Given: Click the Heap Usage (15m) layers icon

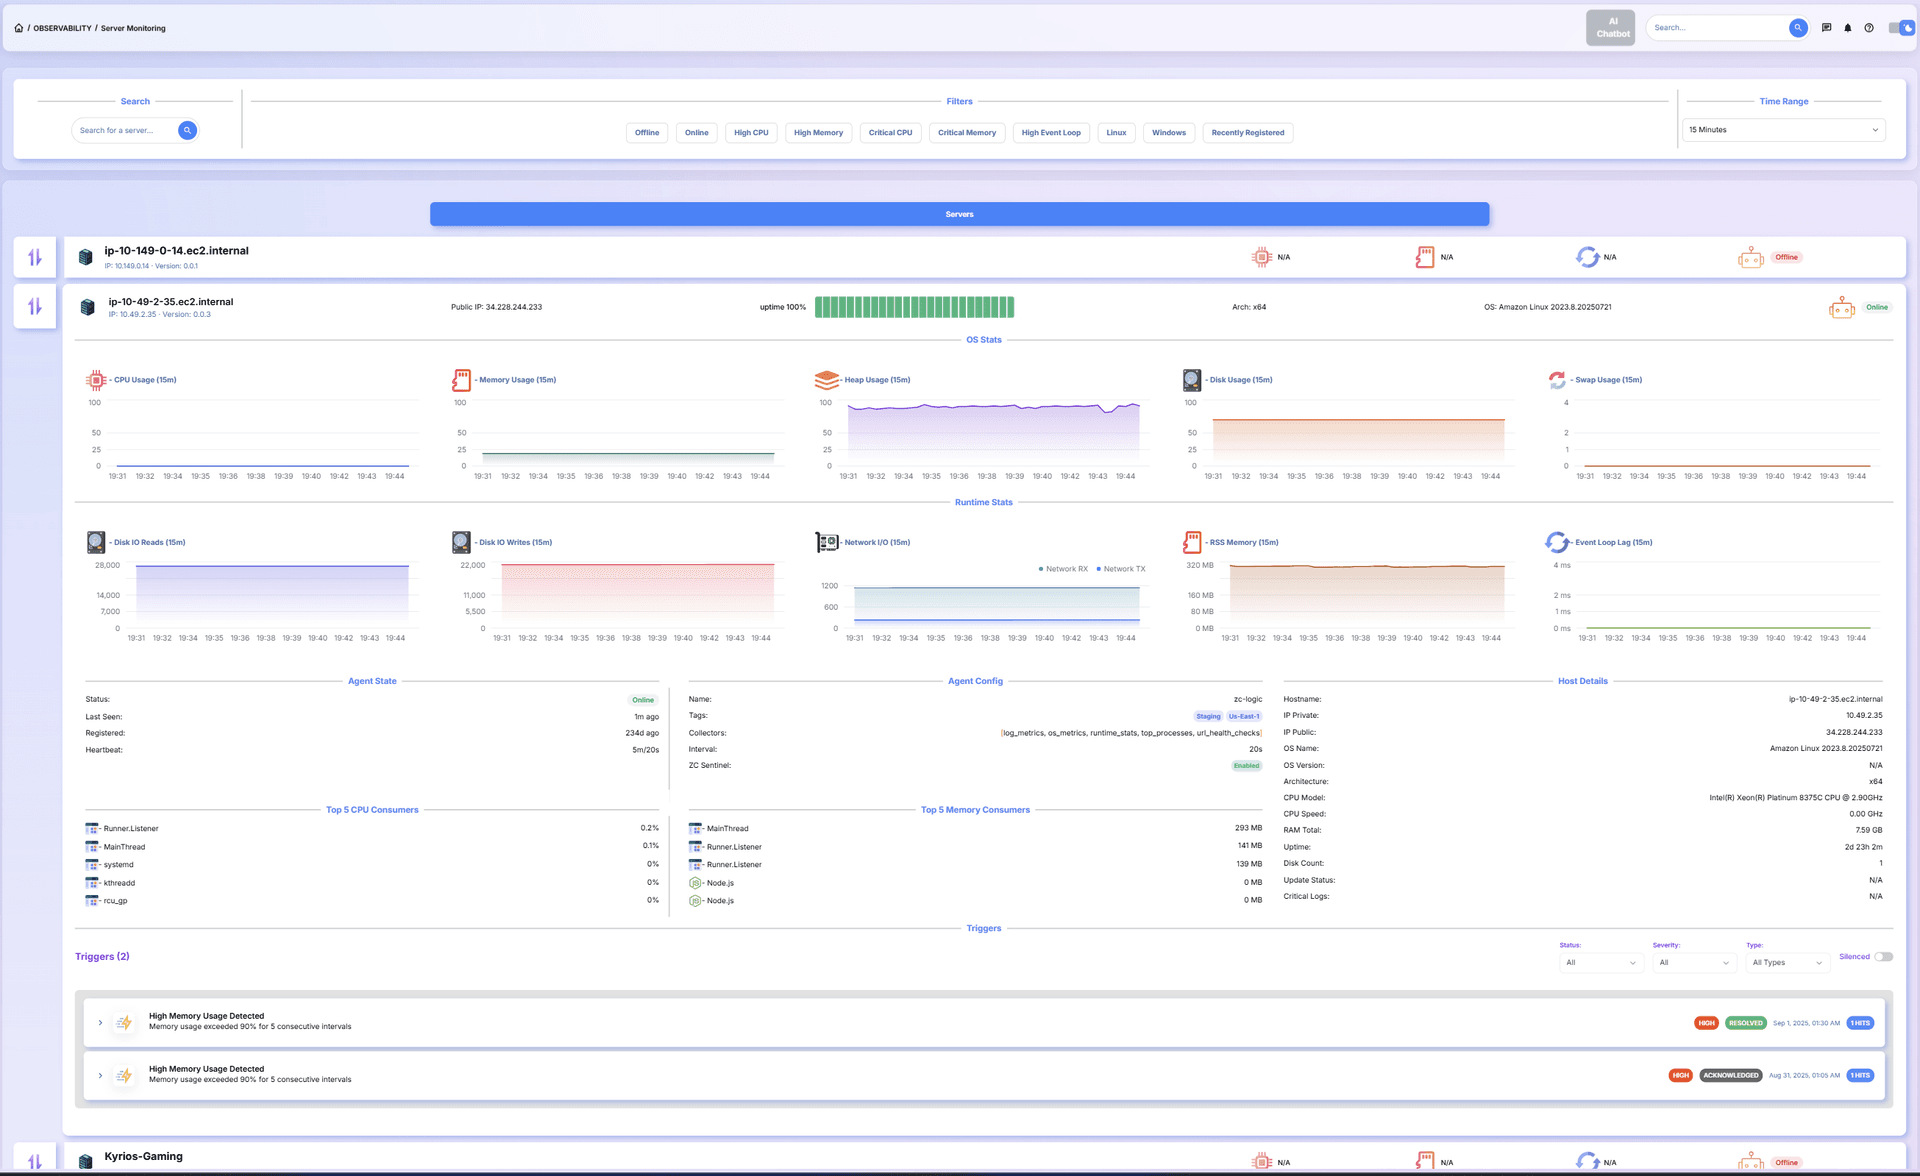Looking at the screenshot, I should (827, 380).
